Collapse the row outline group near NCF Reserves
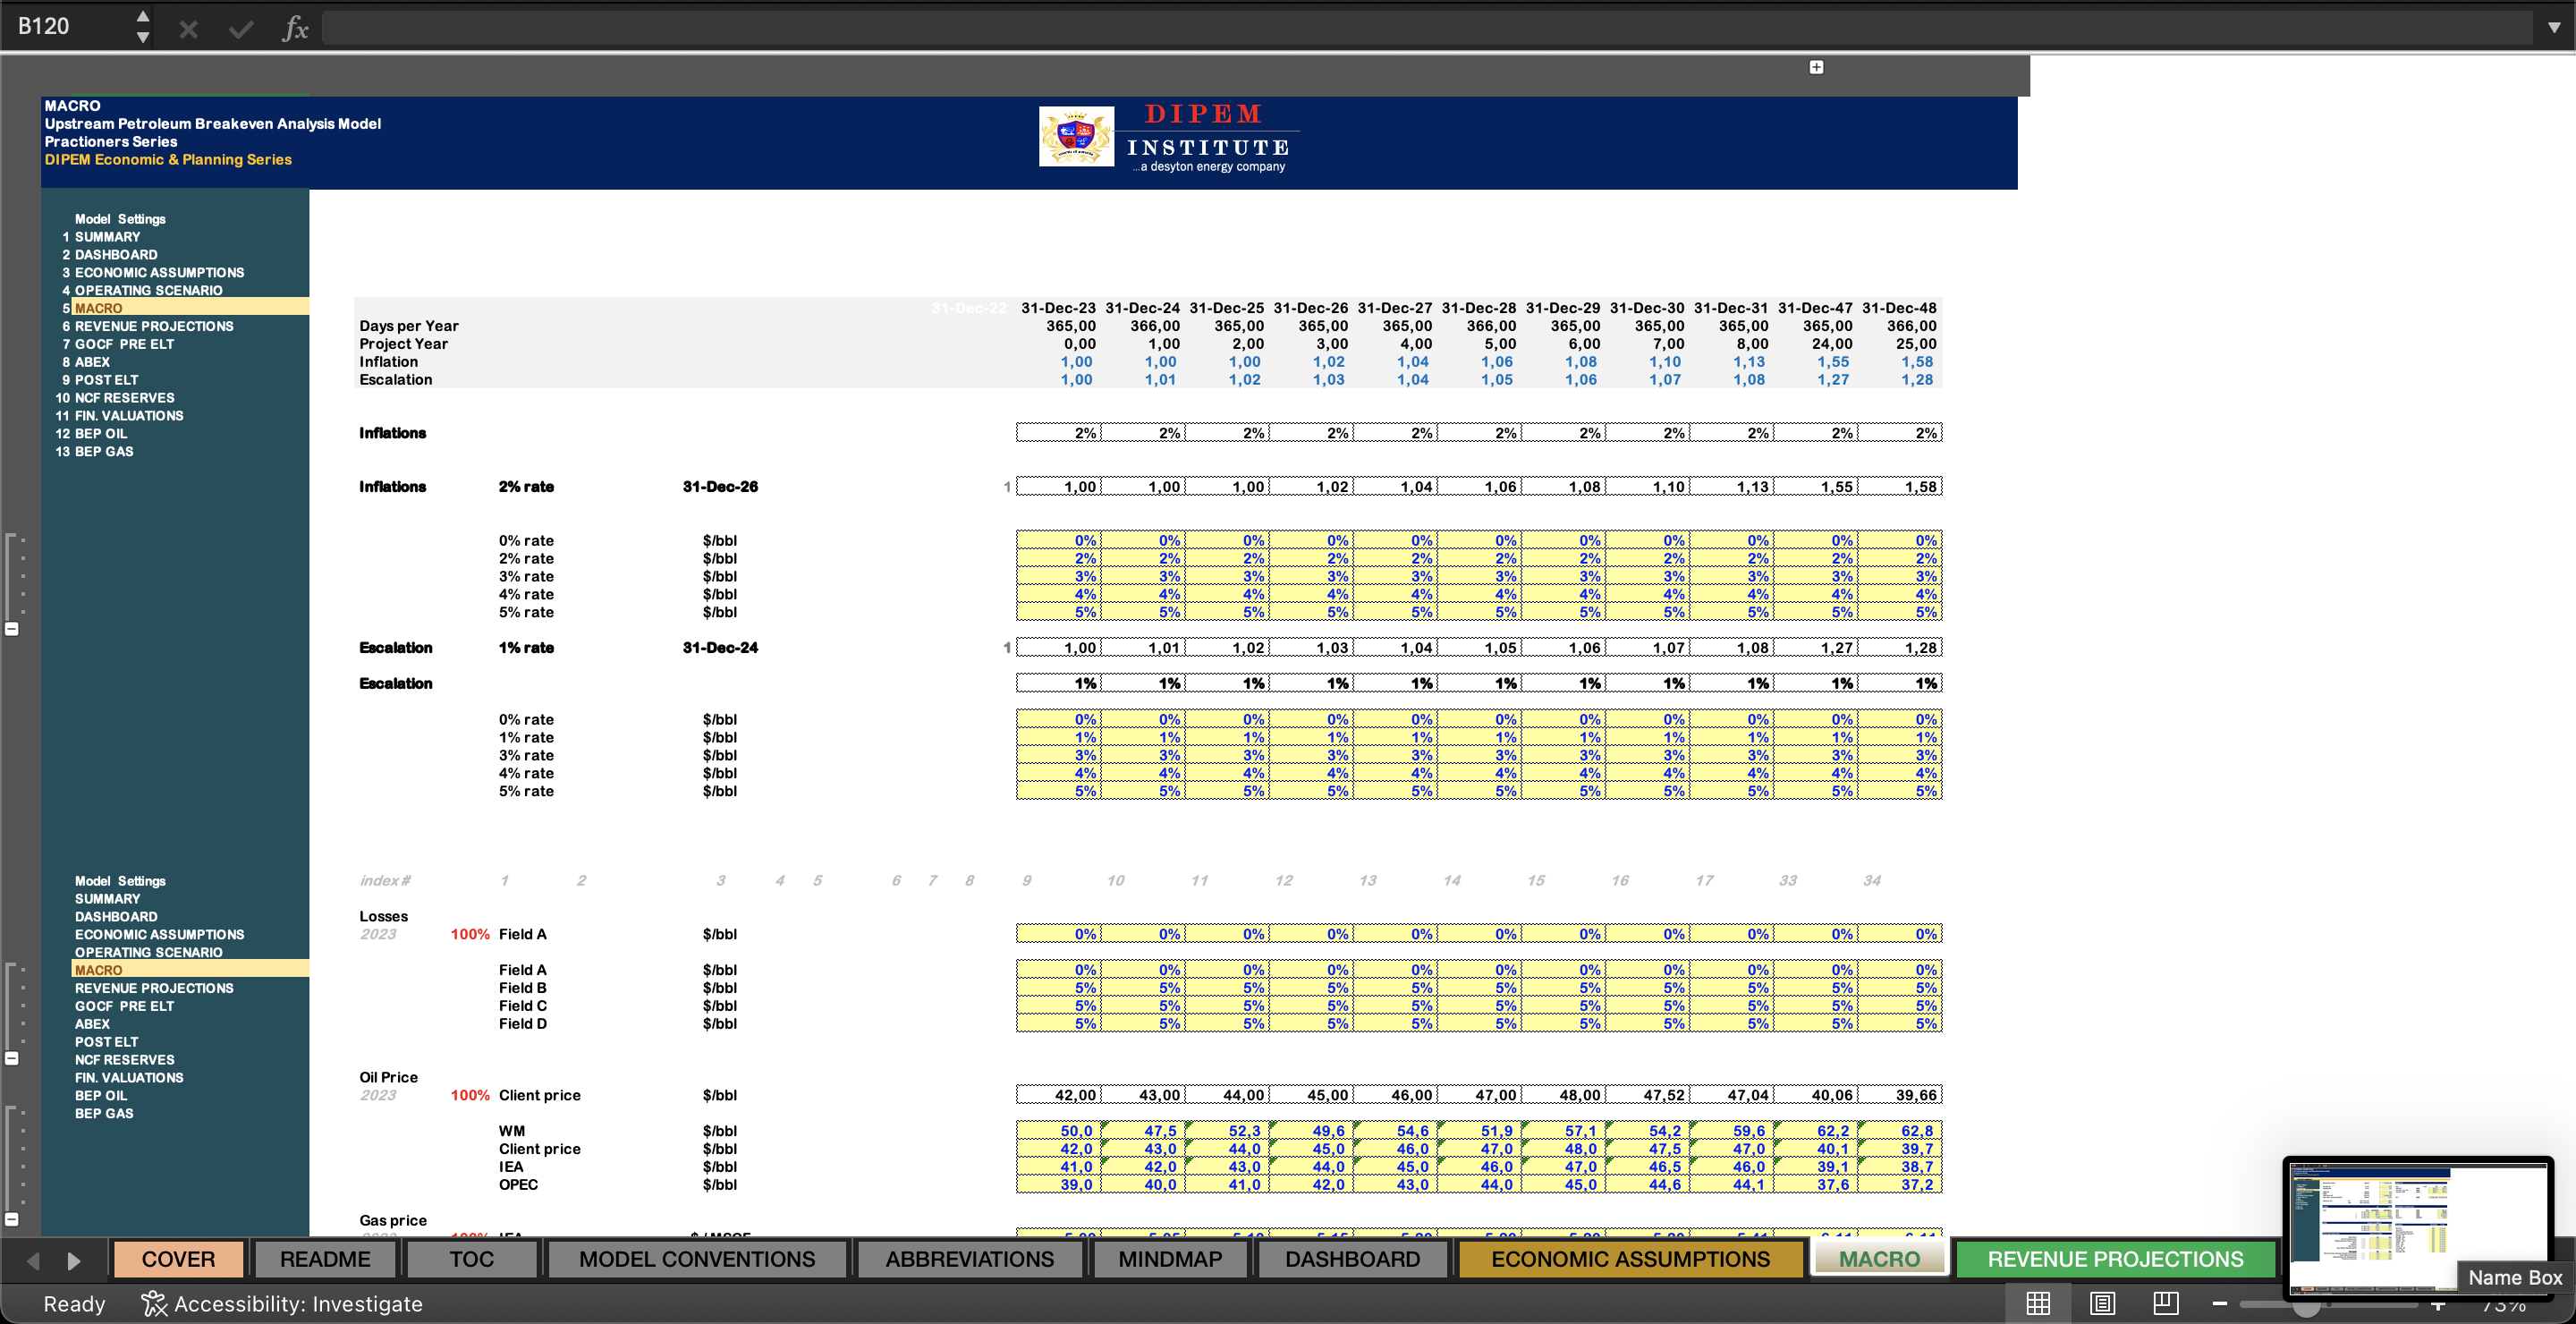Image resolution: width=2576 pixels, height=1324 pixels. (x=12, y=1058)
